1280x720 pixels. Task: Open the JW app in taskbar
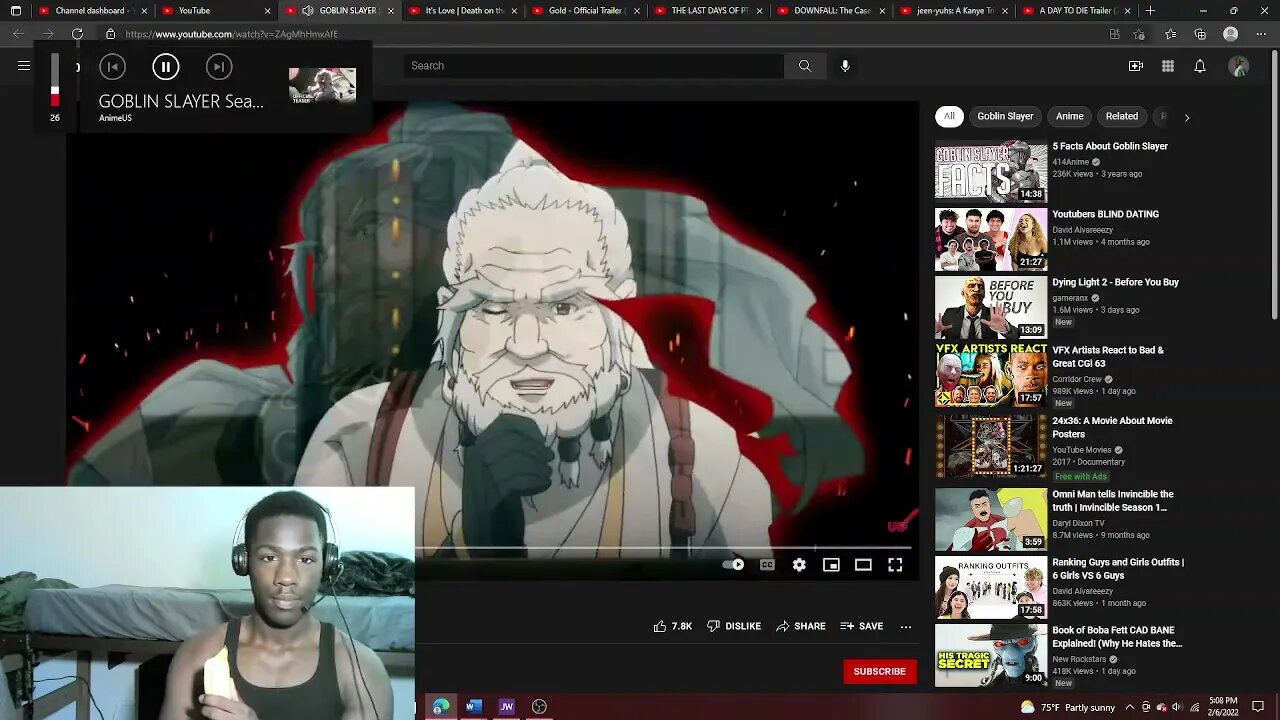point(507,707)
